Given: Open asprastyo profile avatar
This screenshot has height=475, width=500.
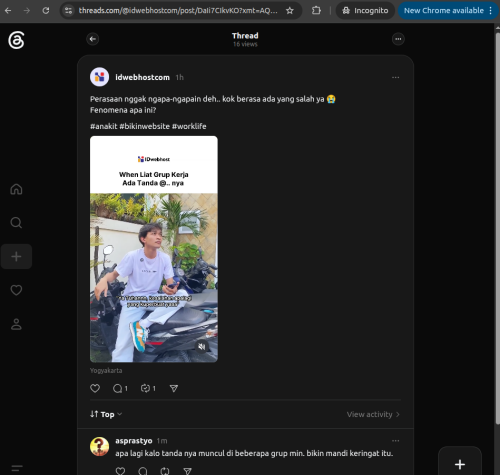Looking at the screenshot, I should pyautogui.click(x=99, y=447).
